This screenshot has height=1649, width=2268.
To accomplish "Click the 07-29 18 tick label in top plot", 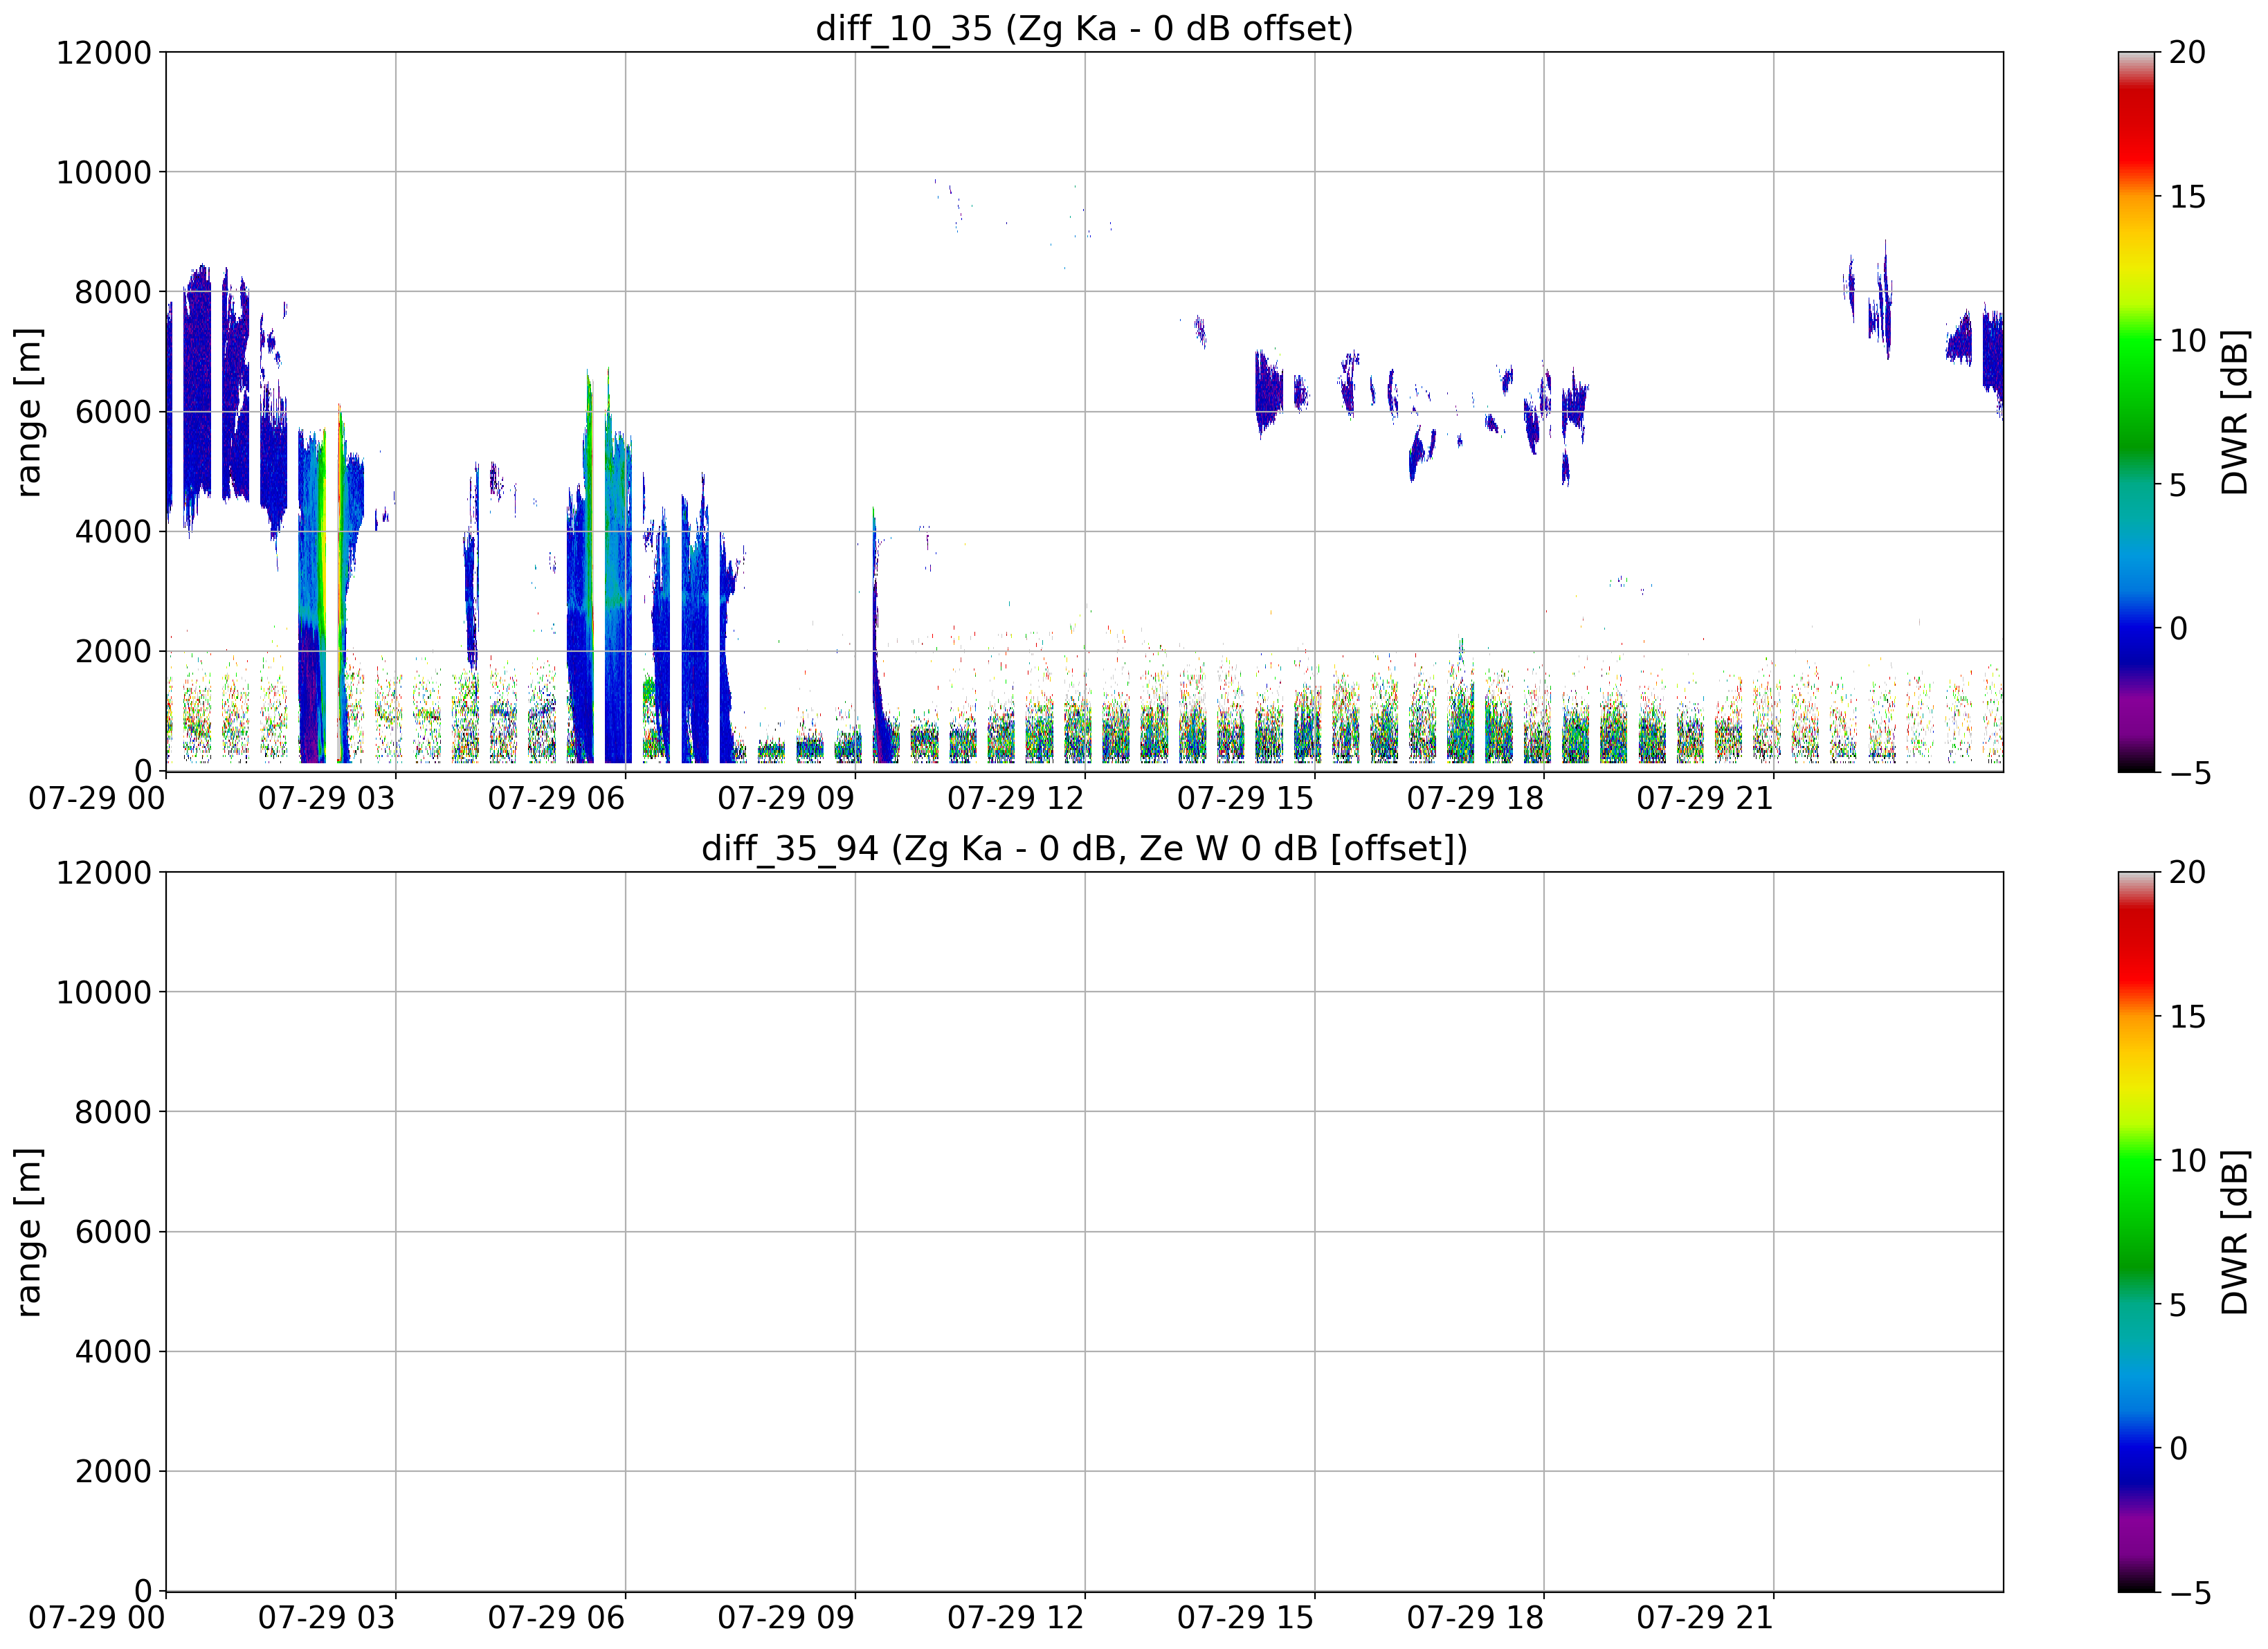I will 1475,798.
